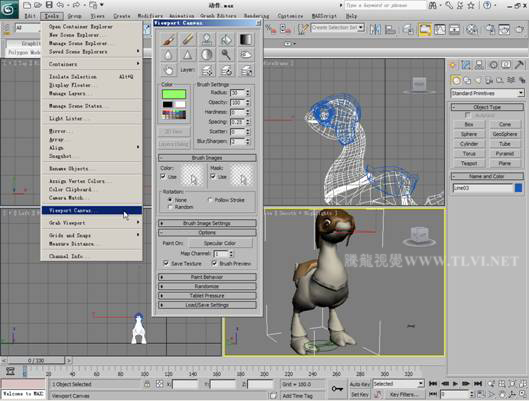
Task: Toggle the Brush Preview checkbox
Action: (214, 263)
